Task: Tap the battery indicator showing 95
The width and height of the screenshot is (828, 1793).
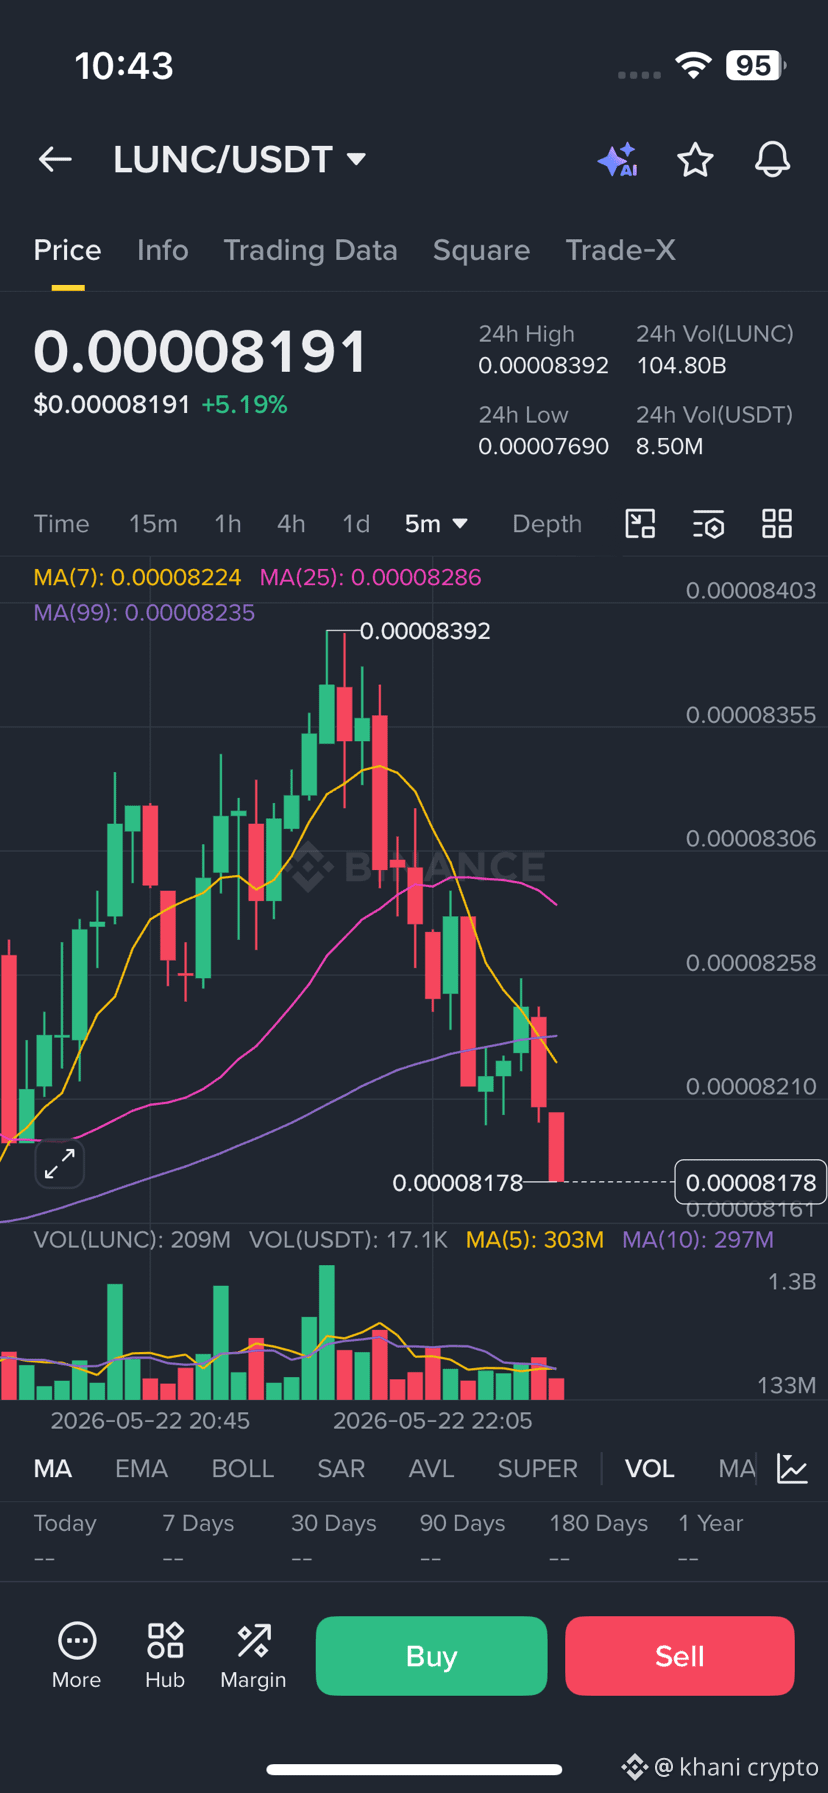Action: 756,65
